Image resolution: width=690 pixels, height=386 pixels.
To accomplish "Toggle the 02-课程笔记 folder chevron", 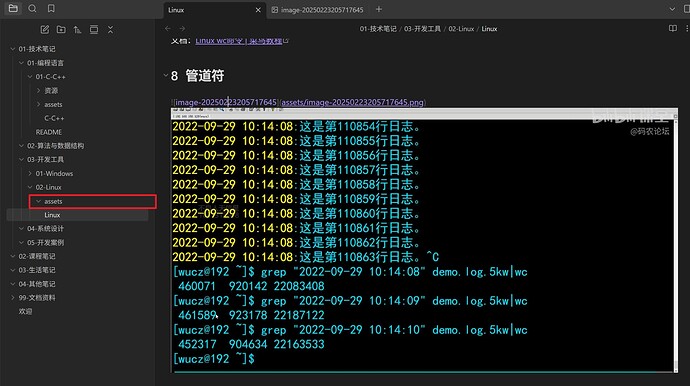I will [x=13, y=256].
